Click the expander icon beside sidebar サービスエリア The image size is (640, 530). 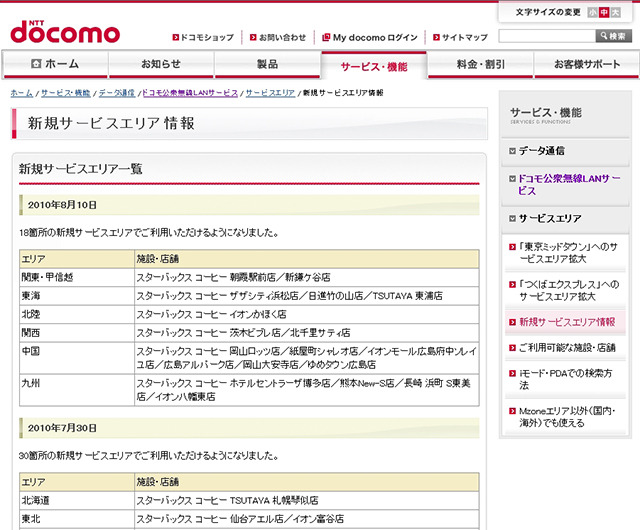click(x=512, y=219)
